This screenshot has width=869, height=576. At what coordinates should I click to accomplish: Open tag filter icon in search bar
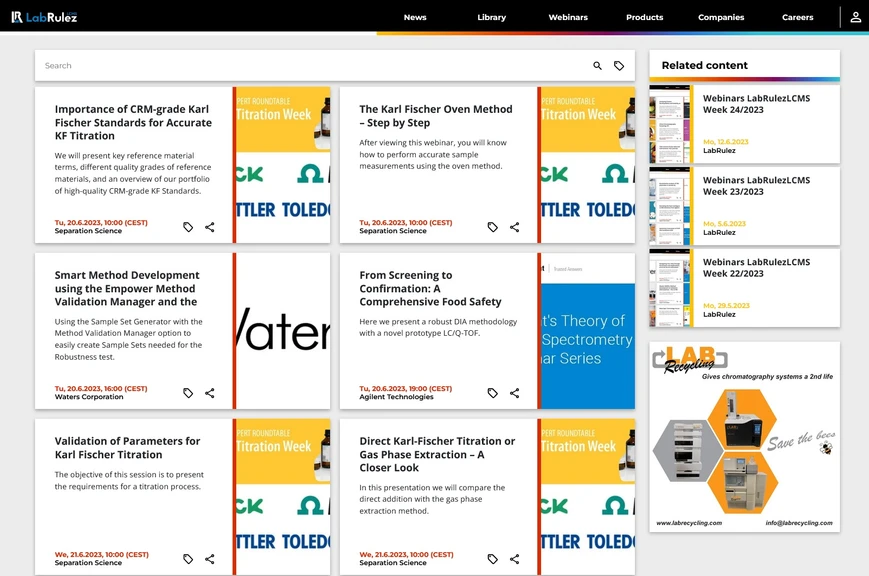coord(619,66)
